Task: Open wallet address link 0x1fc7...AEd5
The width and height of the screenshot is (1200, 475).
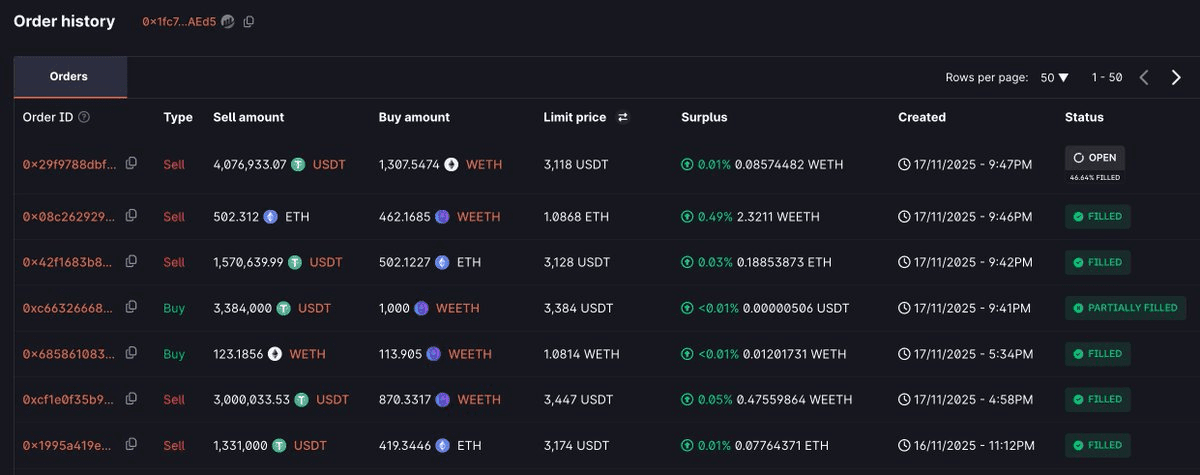Action: pyautogui.click(x=179, y=22)
